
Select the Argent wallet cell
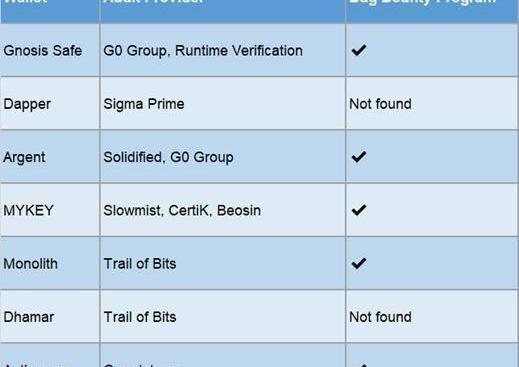pos(50,157)
